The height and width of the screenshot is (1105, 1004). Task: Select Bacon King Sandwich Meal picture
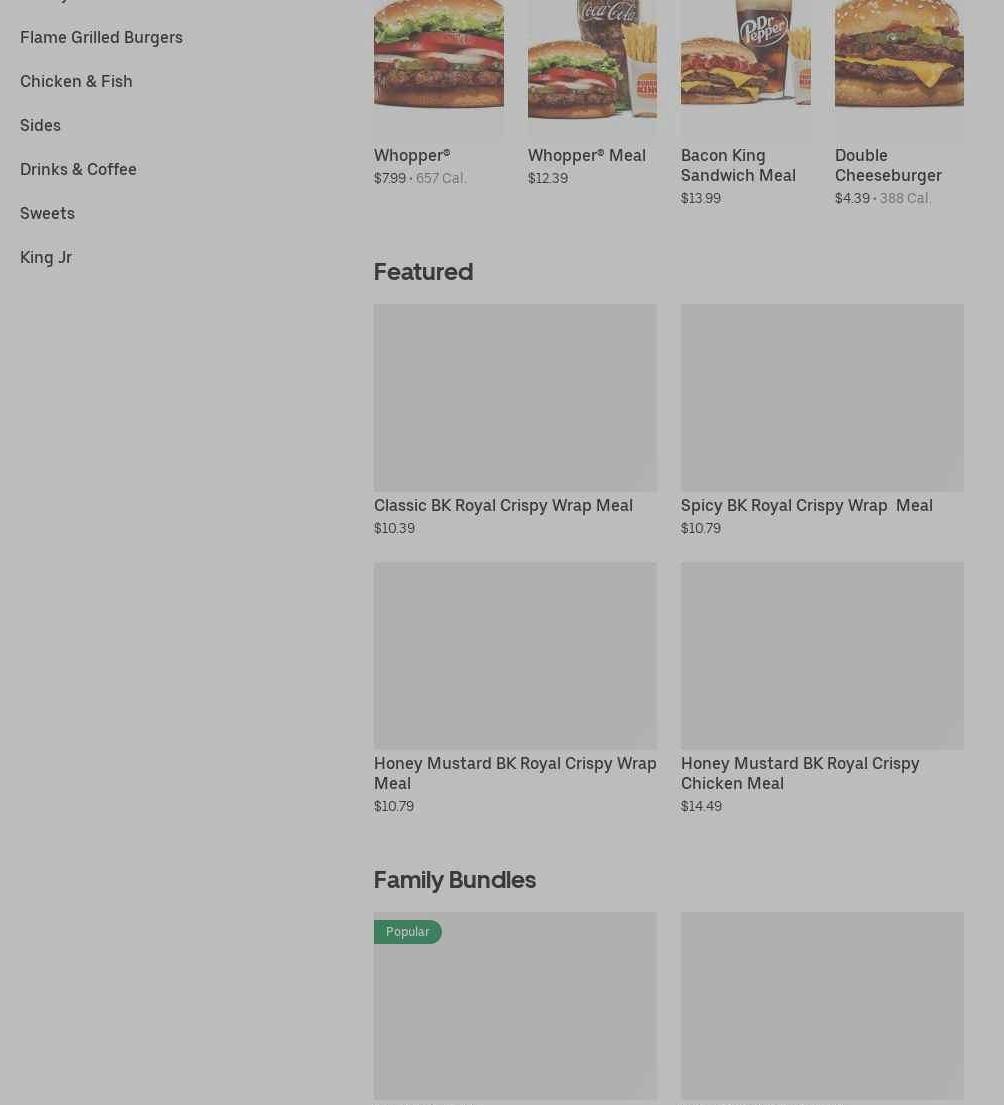tap(745, 67)
